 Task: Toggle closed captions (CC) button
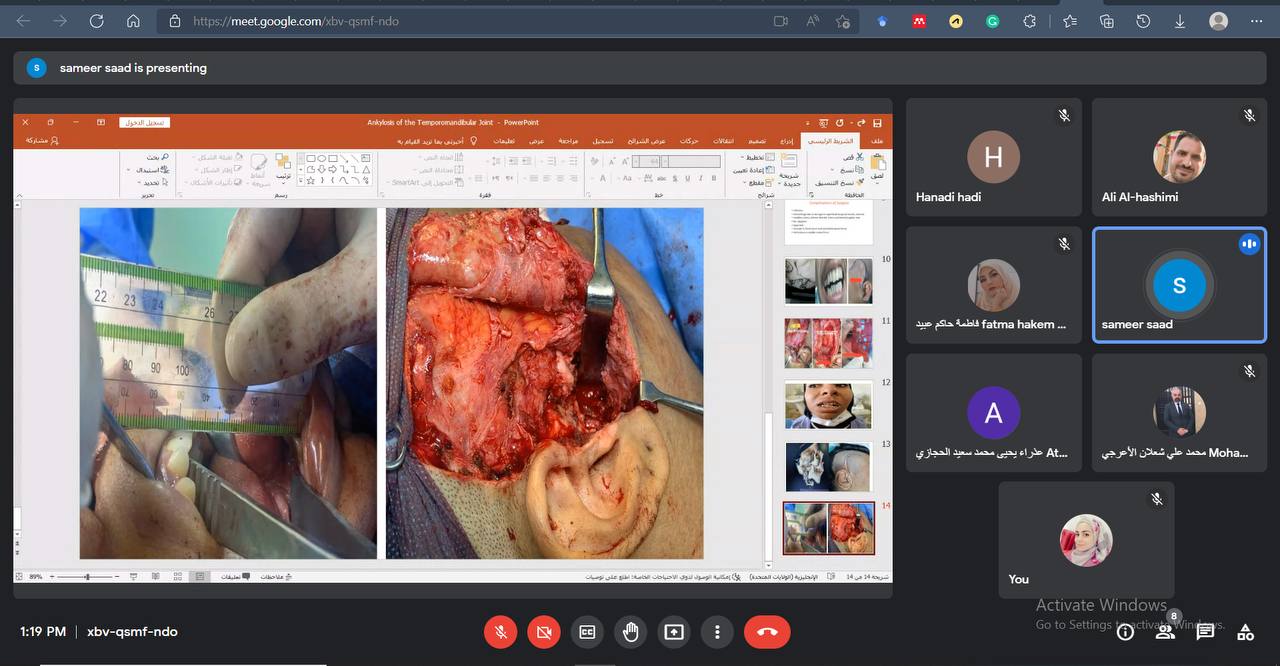pyautogui.click(x=587, y=632)
